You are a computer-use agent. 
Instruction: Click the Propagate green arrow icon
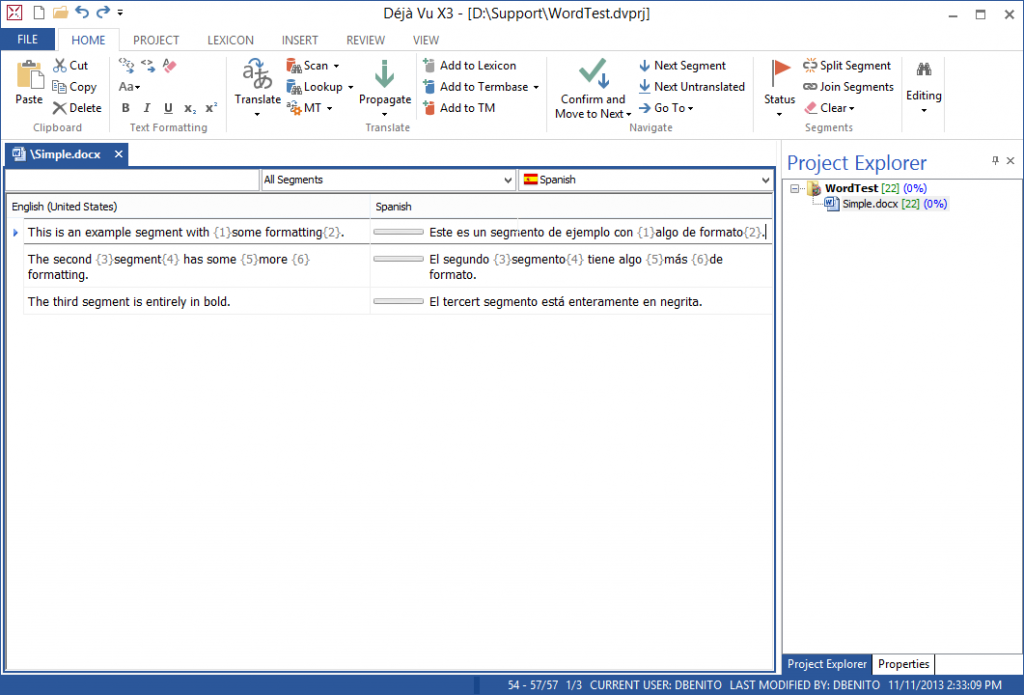385,74
